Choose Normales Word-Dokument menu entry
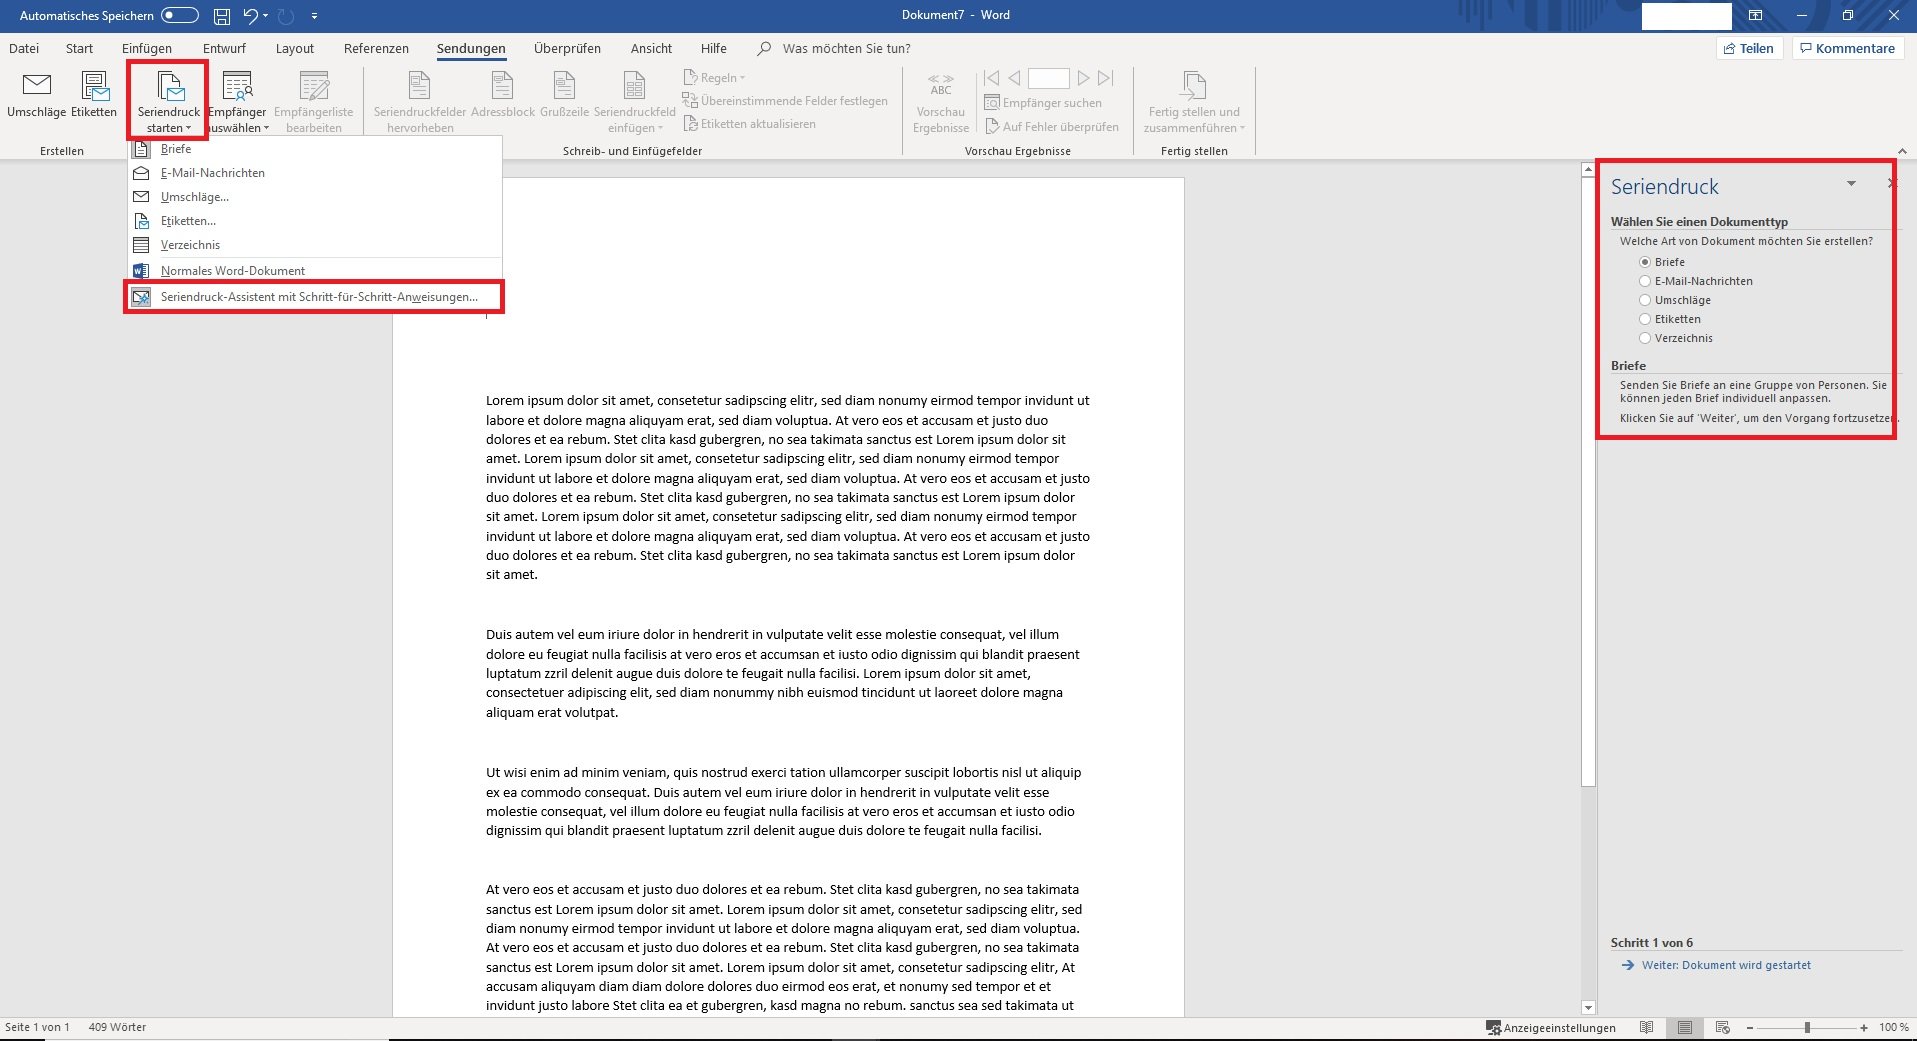The height and width of the screenshot is (1041, 1917). point(315,271)
